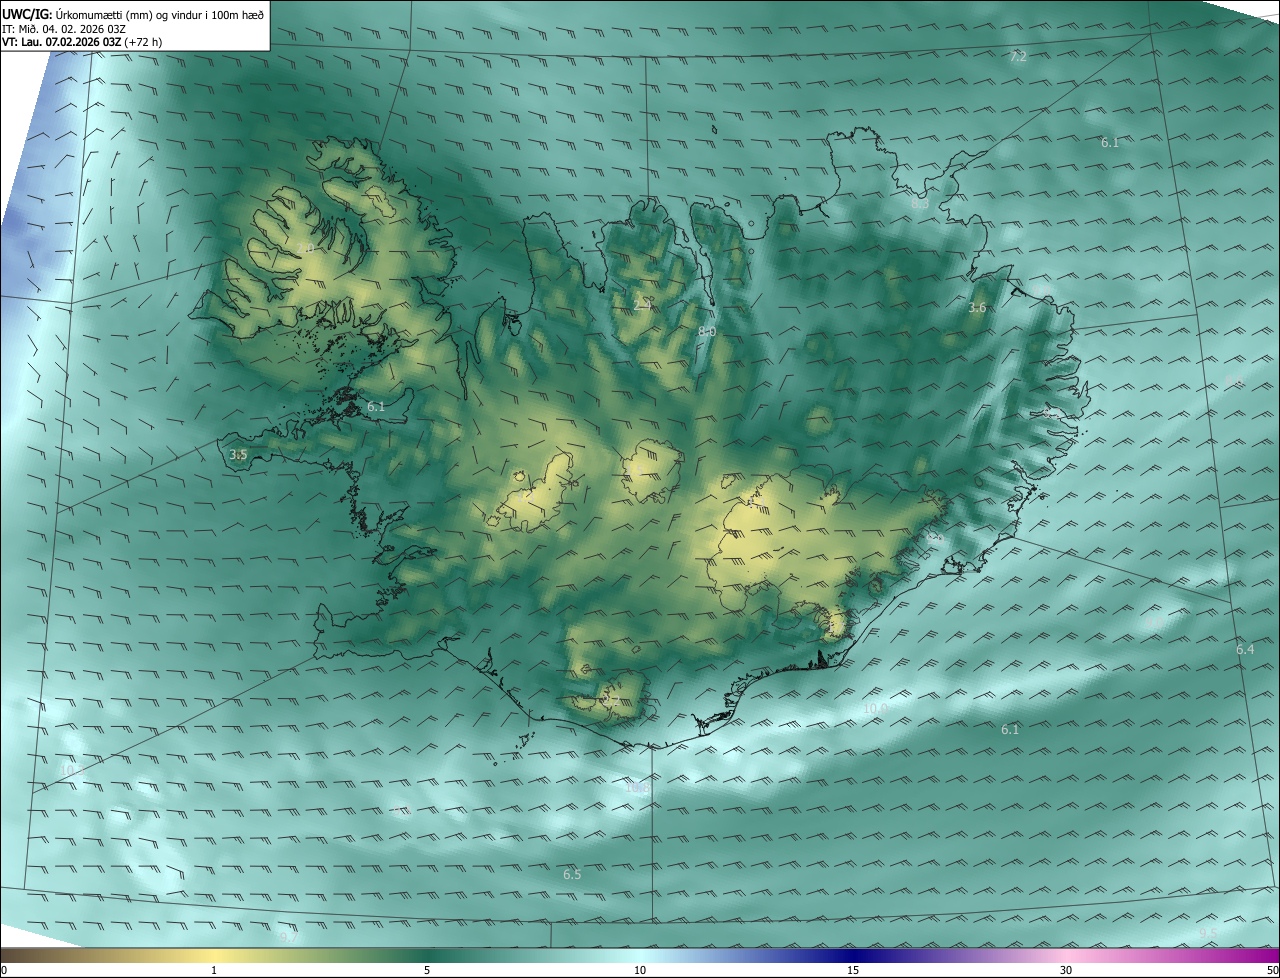The height and width of the screenshot is (978, 1280).
Task: Click the colorbar tick label 5
Action: 427,971
